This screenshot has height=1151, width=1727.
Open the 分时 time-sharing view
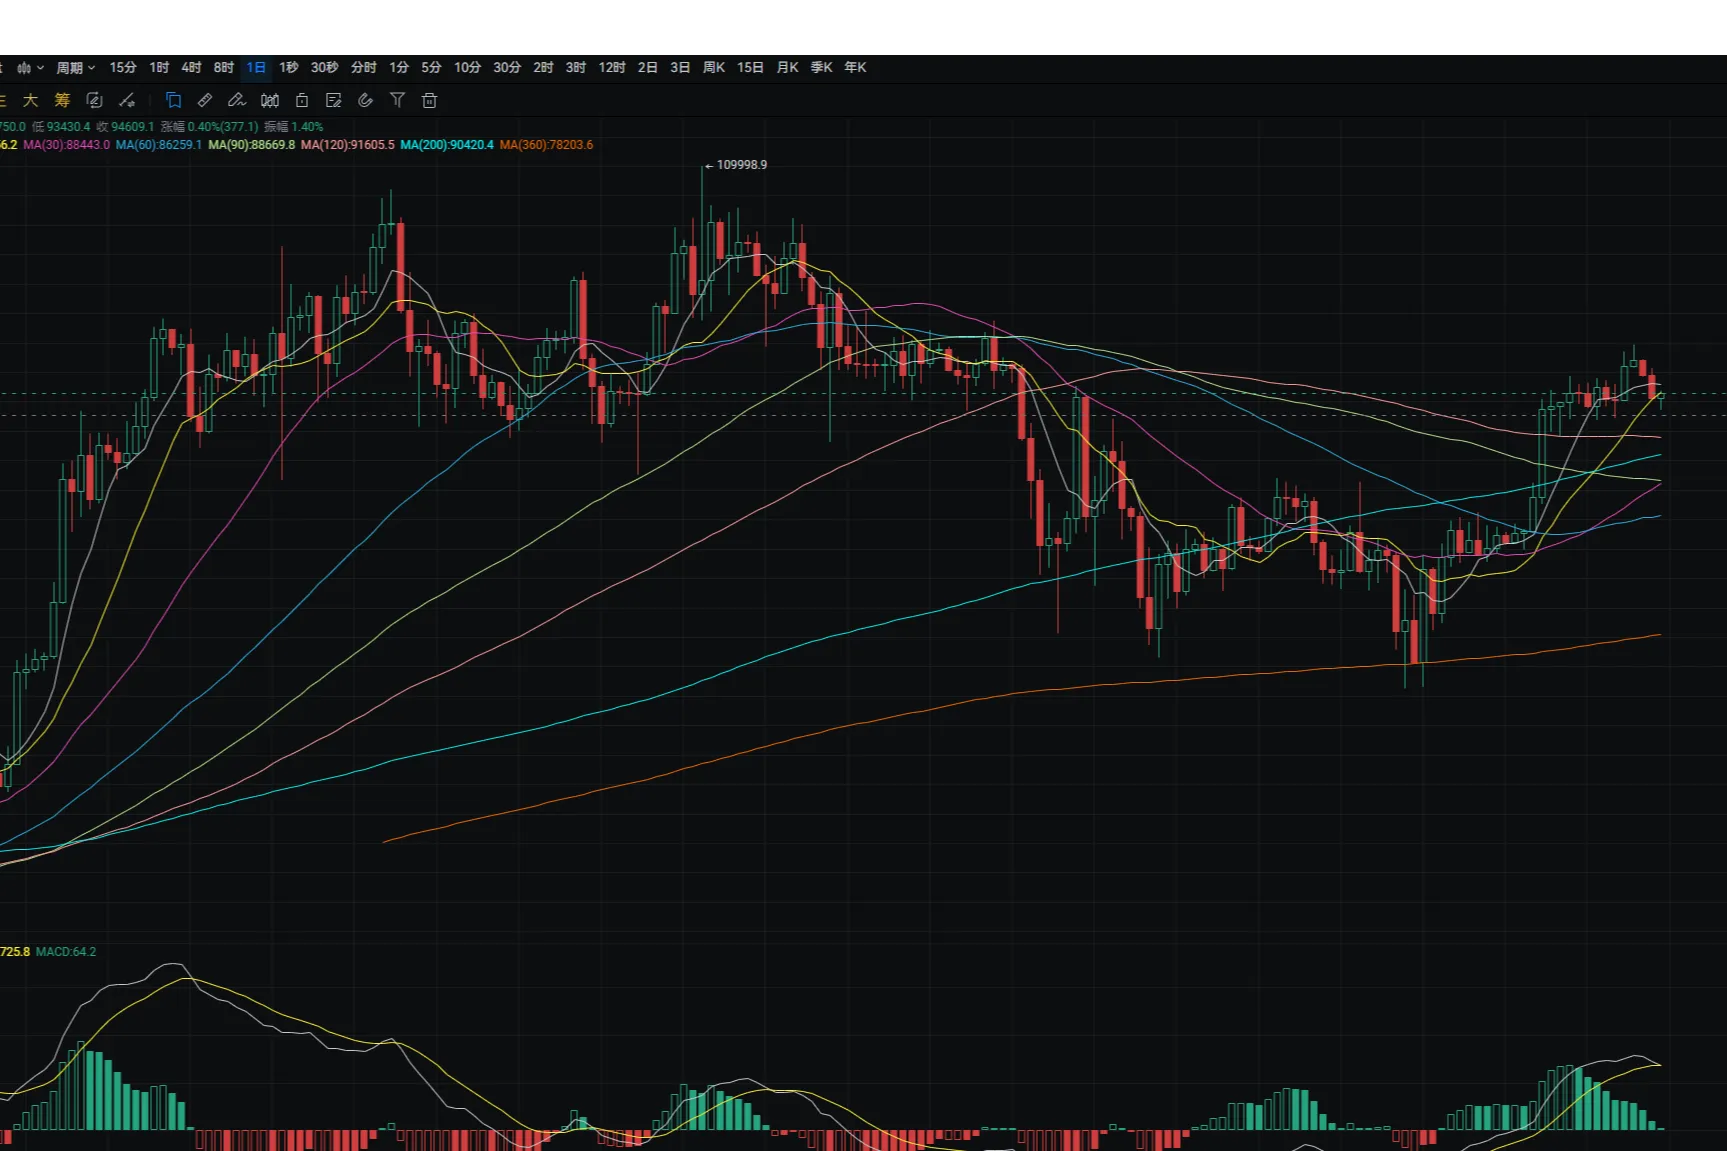364,68
